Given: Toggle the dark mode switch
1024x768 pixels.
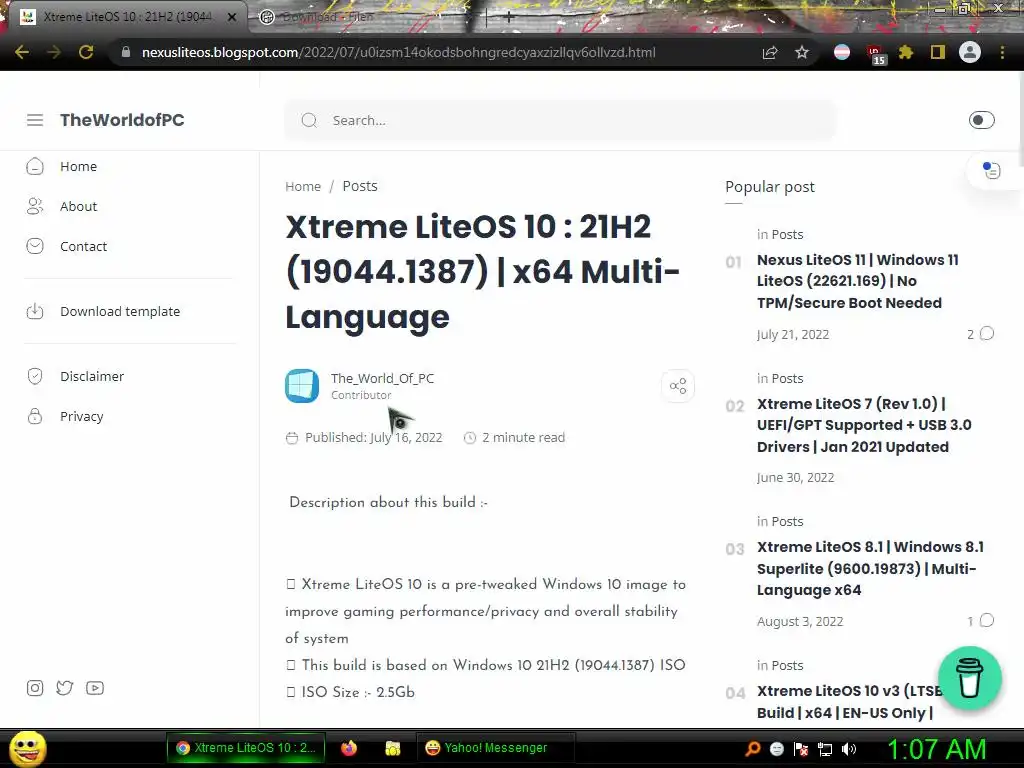Looking at the screenshot, I should coord(982,120).
